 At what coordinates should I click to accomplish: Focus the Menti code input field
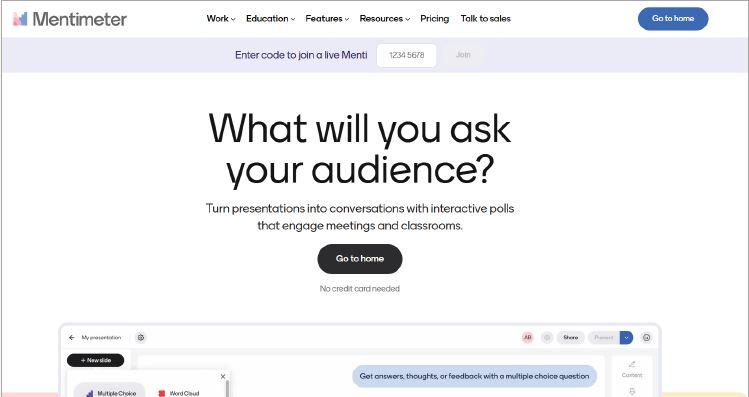click(x=407, y=55)
